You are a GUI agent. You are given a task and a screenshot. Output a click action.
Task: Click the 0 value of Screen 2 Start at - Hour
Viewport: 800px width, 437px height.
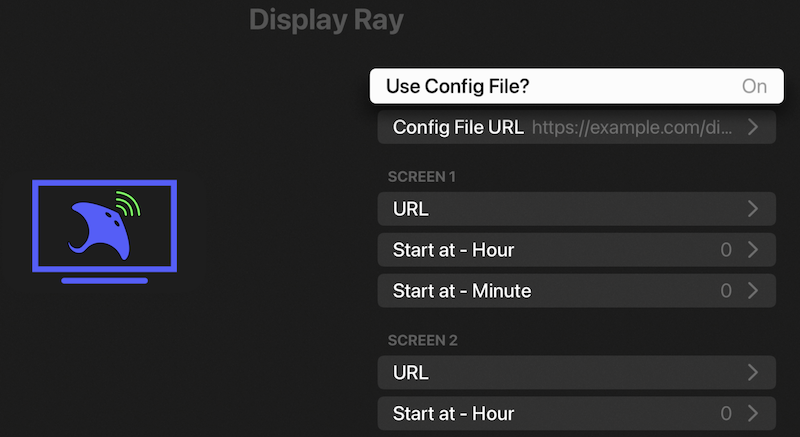[726, 414]
